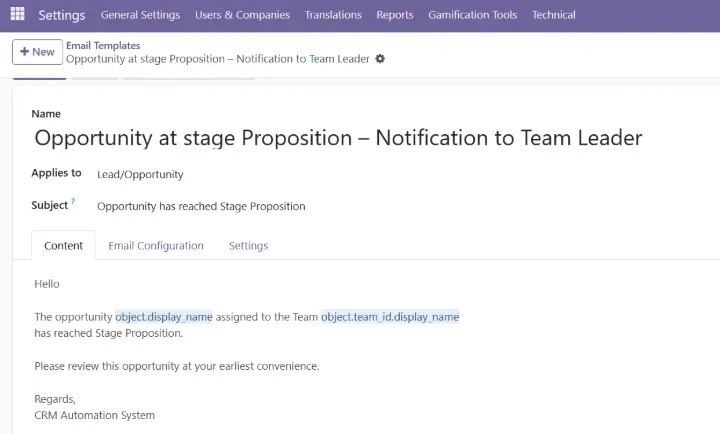
Task: Switch to the Settings tab
Action: click(248, 246)
